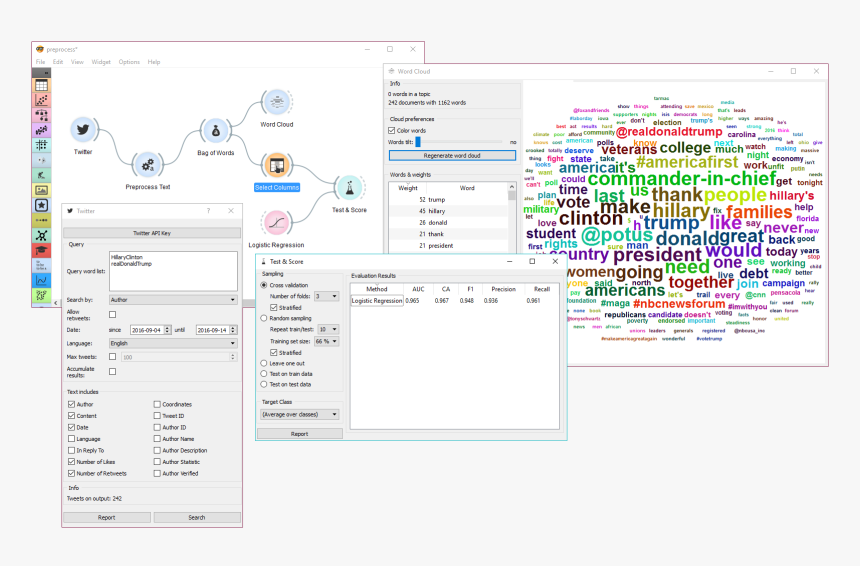Select the Test & Score widget node
Image resolution: width=860 pixels, height=566 pixels.
[x=349, y=188]
